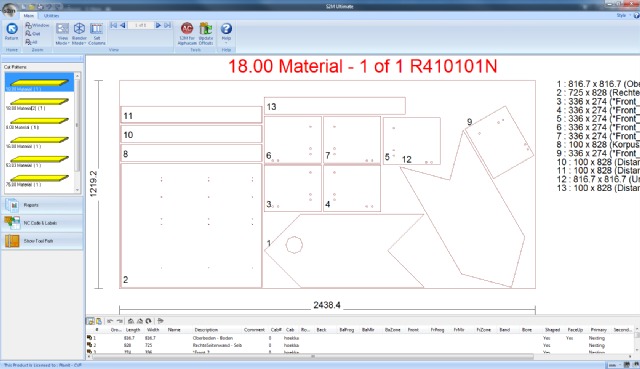Jump to first sheet arrow
The width and height of the screenshot is (640, 369).
(x=113, y=25)
